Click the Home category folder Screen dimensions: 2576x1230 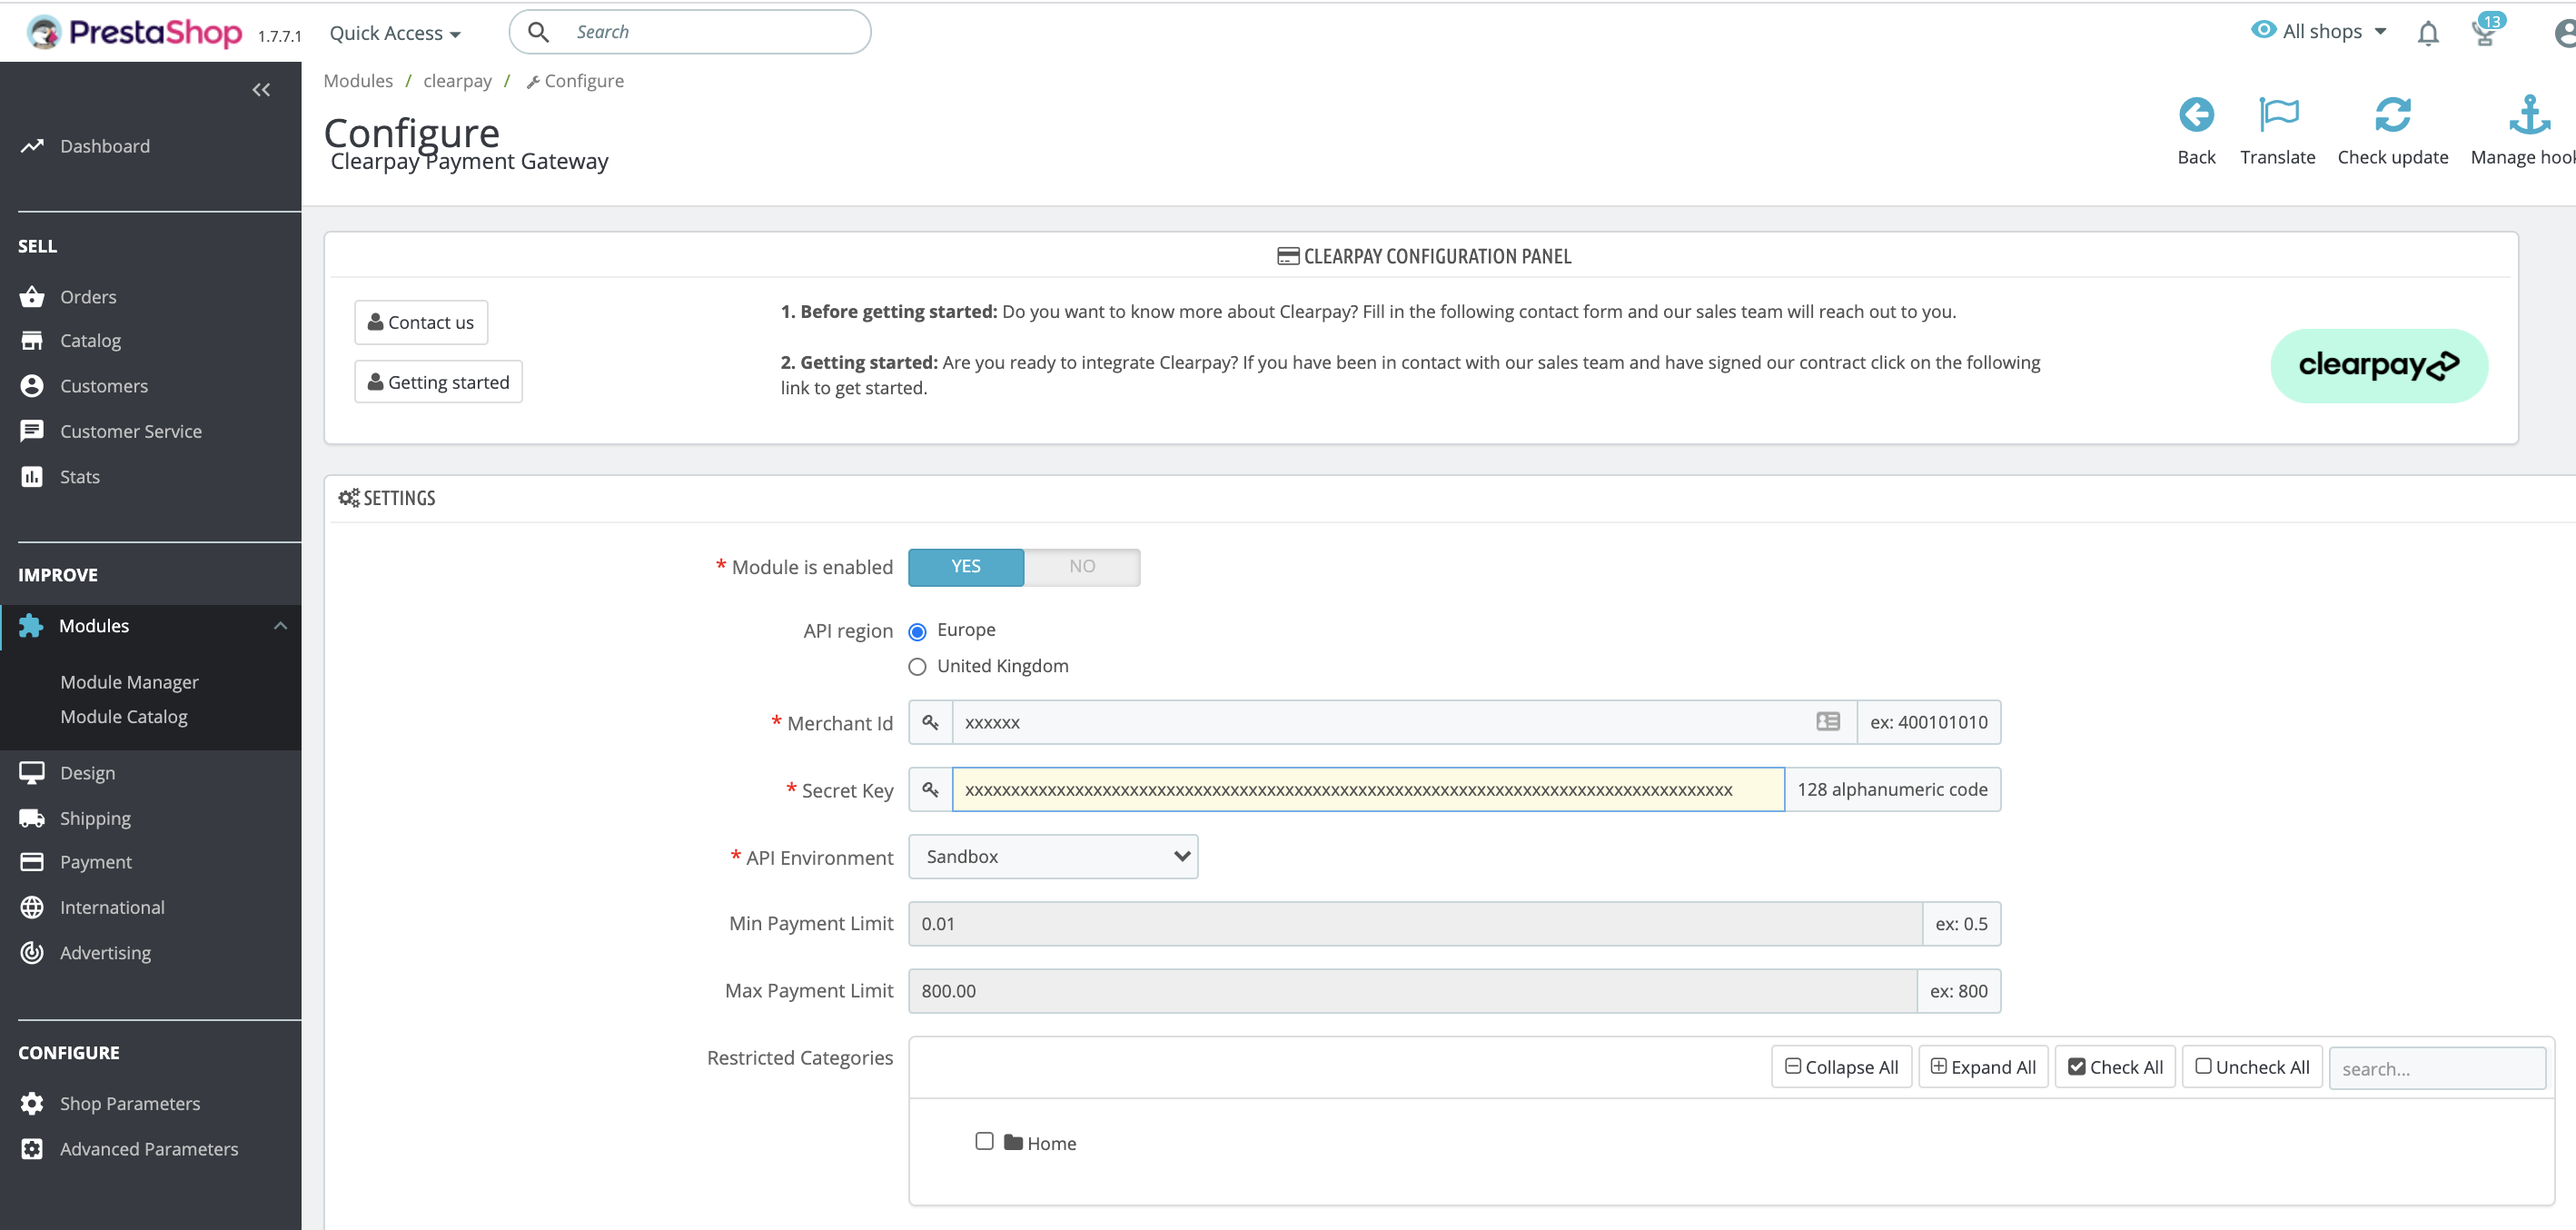(x=1040, y=1143)
